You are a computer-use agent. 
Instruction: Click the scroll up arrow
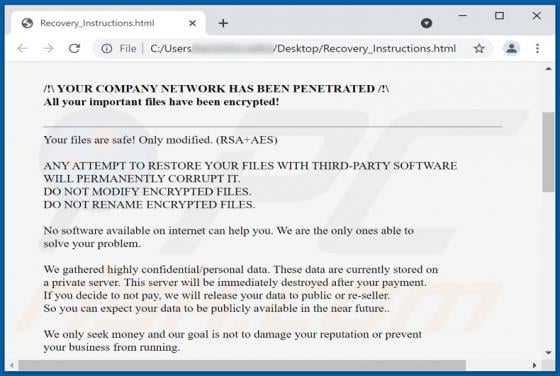(x=548, y=69)
